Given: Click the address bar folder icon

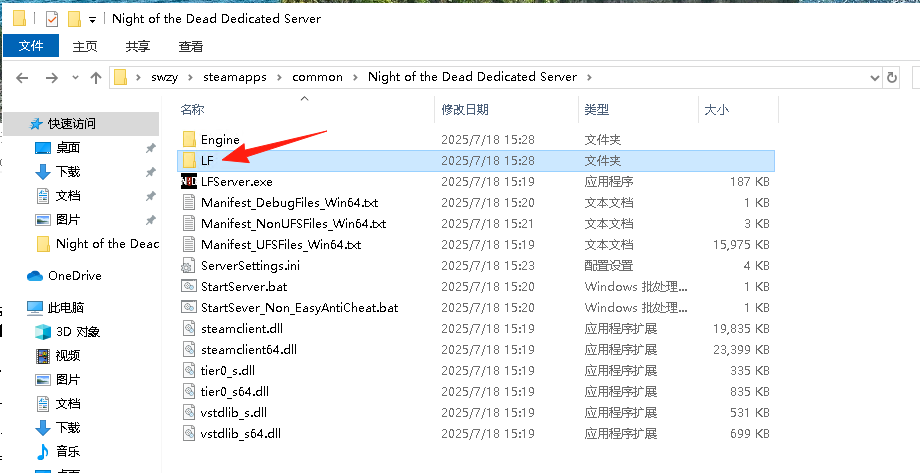Looking at the screenshot, I should click(120, 77).
